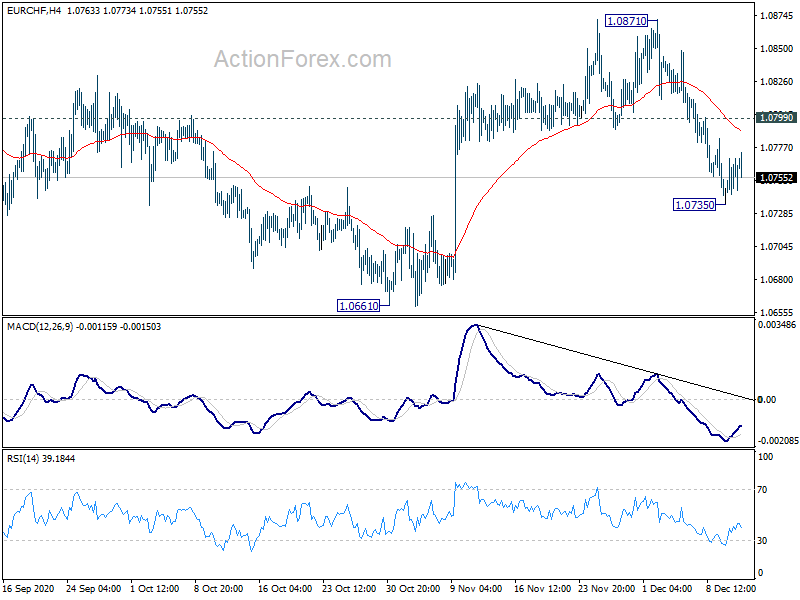Click the 1.06555 price axis value
This screenshot has width=800, height=600.
coord(777,312)
